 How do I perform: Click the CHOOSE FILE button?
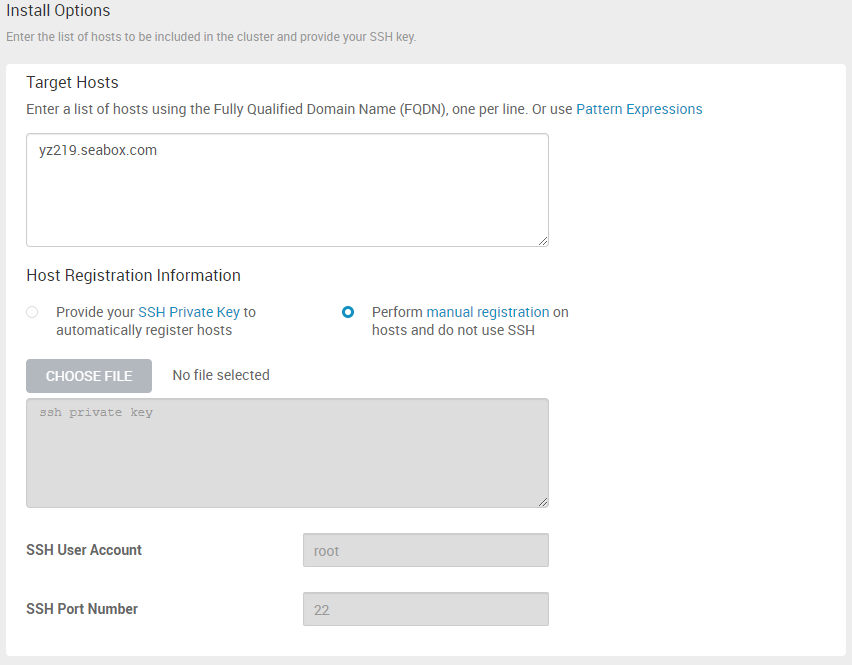[89, 376]
